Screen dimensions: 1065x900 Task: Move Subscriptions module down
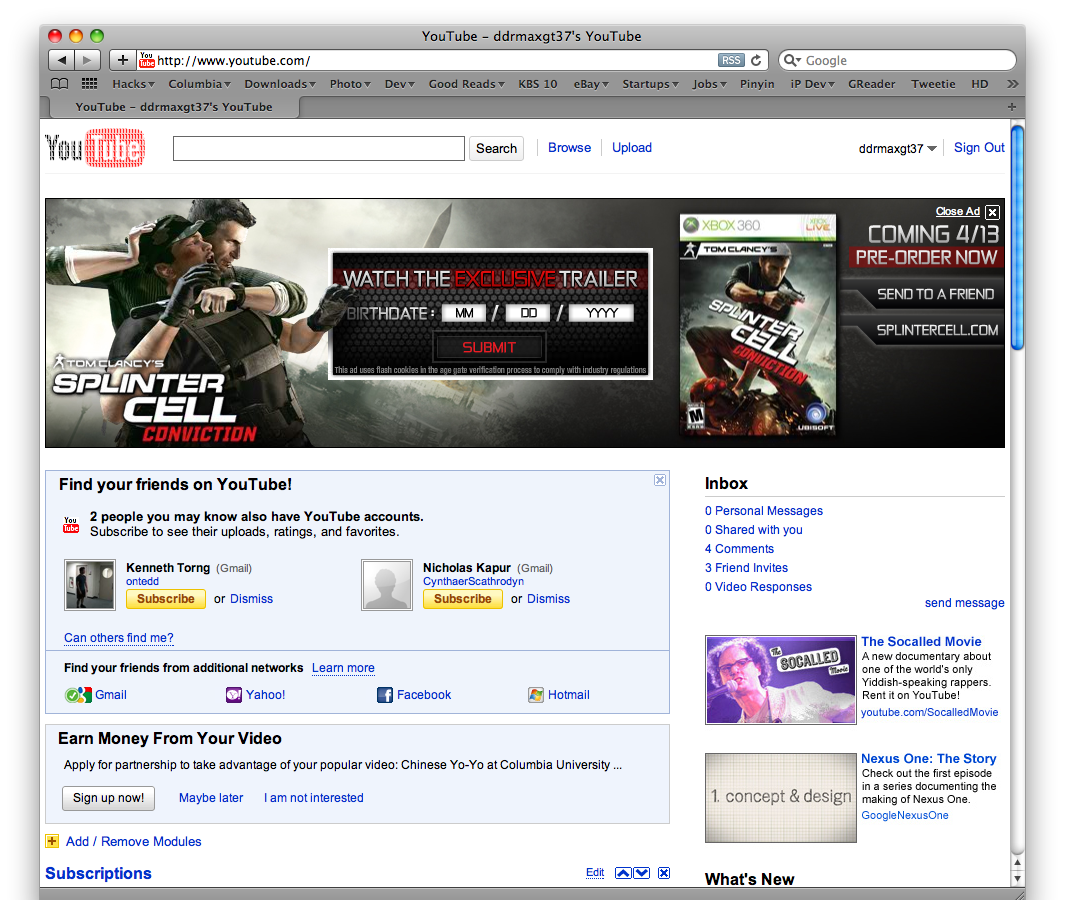coord(642,873)
